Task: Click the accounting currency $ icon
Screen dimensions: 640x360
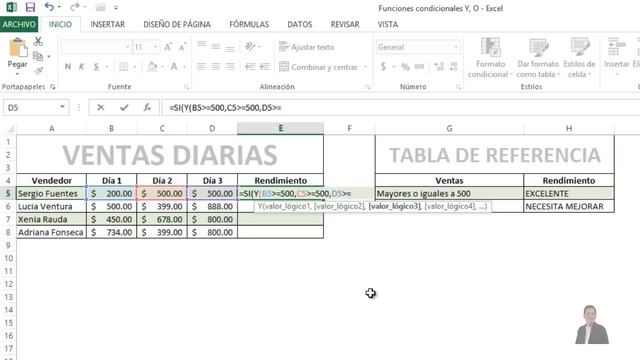Action: pos(383,67)
